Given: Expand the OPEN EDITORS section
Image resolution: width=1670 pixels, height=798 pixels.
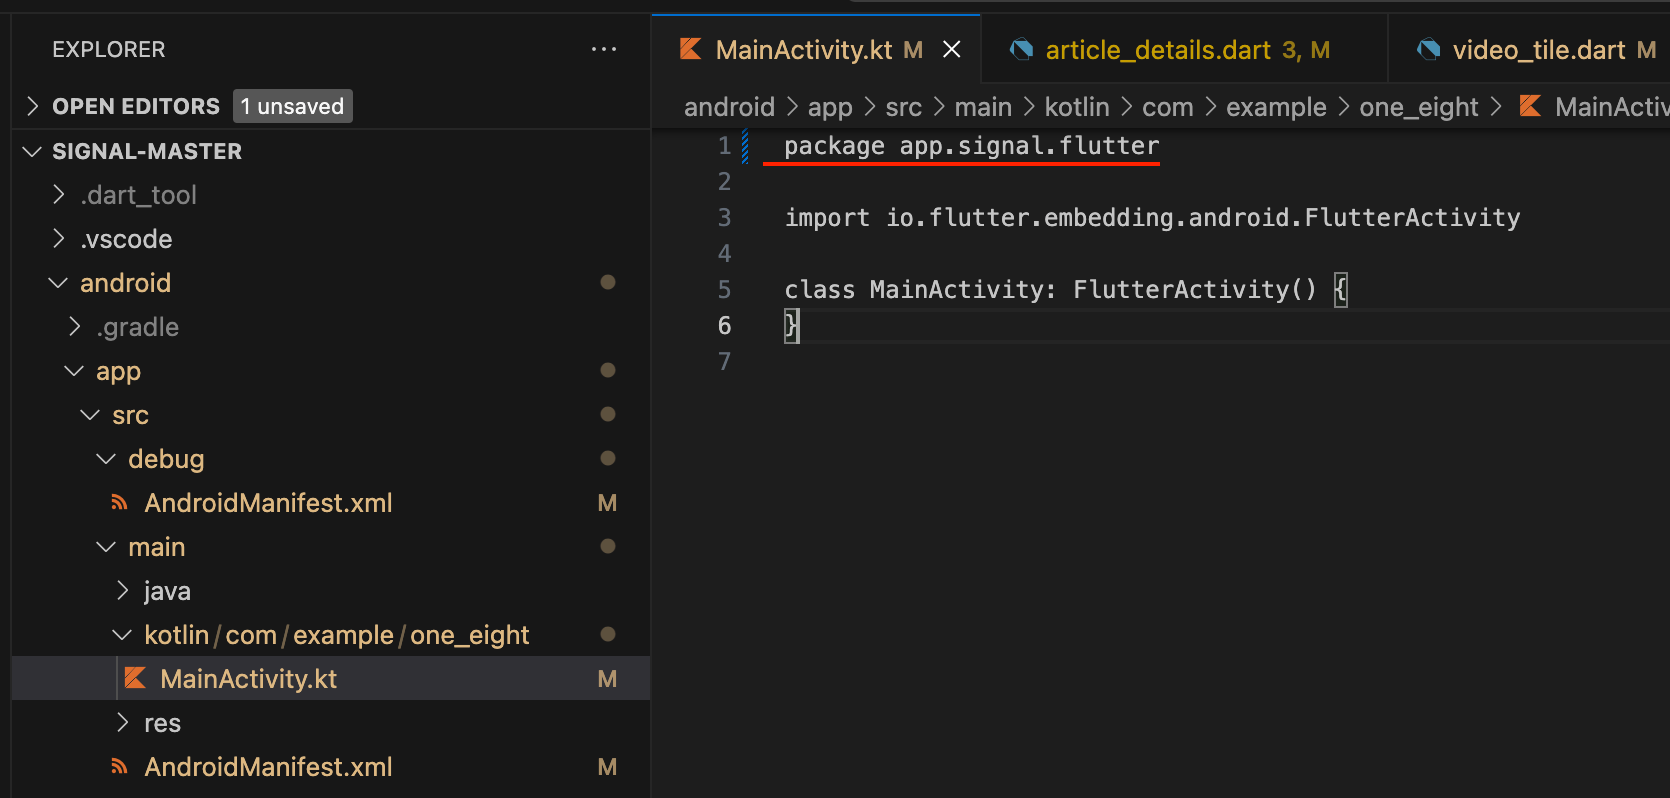Looking at the screenshot, I should (x=33, y=106).
